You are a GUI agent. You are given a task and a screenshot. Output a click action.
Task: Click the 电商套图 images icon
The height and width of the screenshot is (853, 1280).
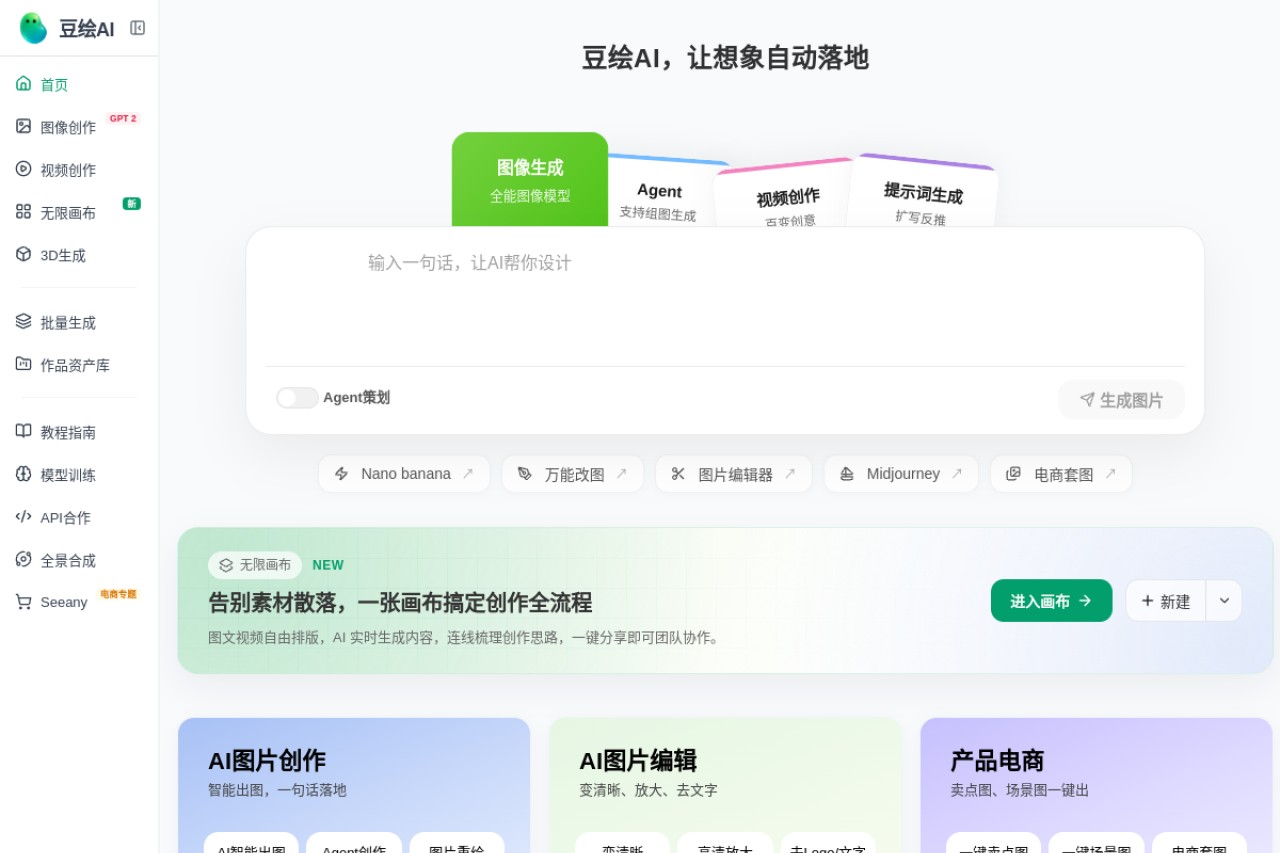coord(1014,474)
